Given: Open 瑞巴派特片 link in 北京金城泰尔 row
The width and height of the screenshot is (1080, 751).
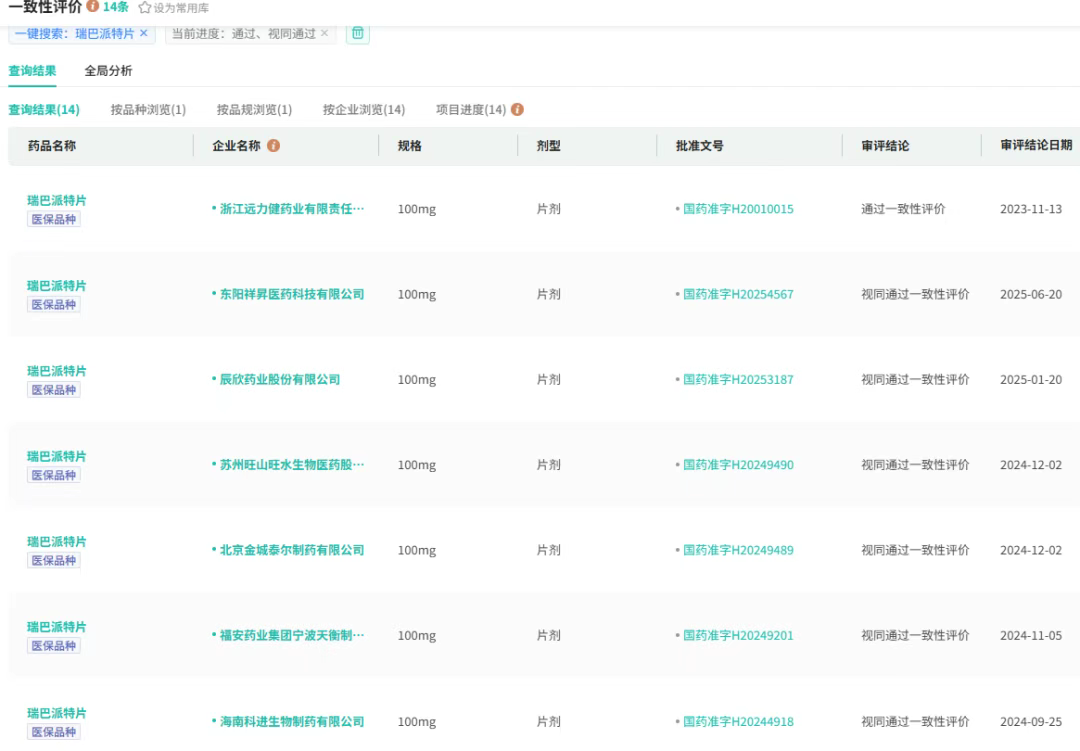Looking at the screenshot, I should click(56, 542).
